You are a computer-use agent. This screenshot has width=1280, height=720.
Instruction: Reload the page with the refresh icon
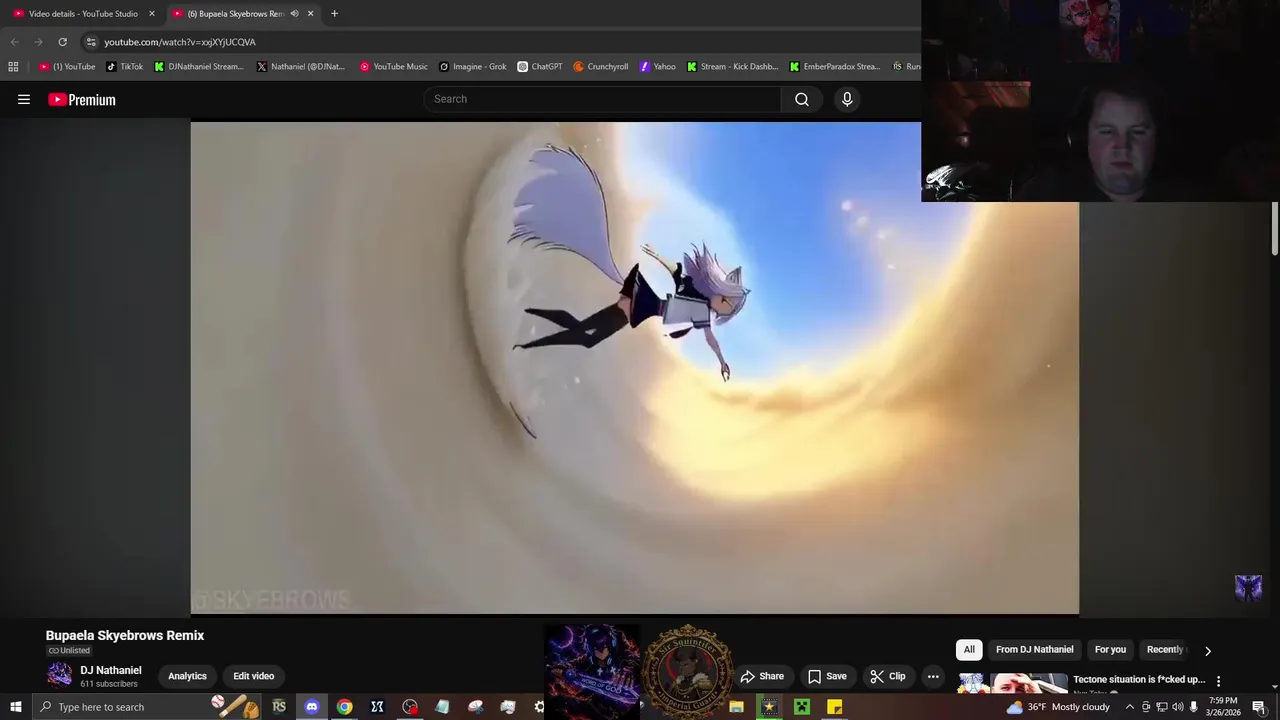[x=62, y=42]
